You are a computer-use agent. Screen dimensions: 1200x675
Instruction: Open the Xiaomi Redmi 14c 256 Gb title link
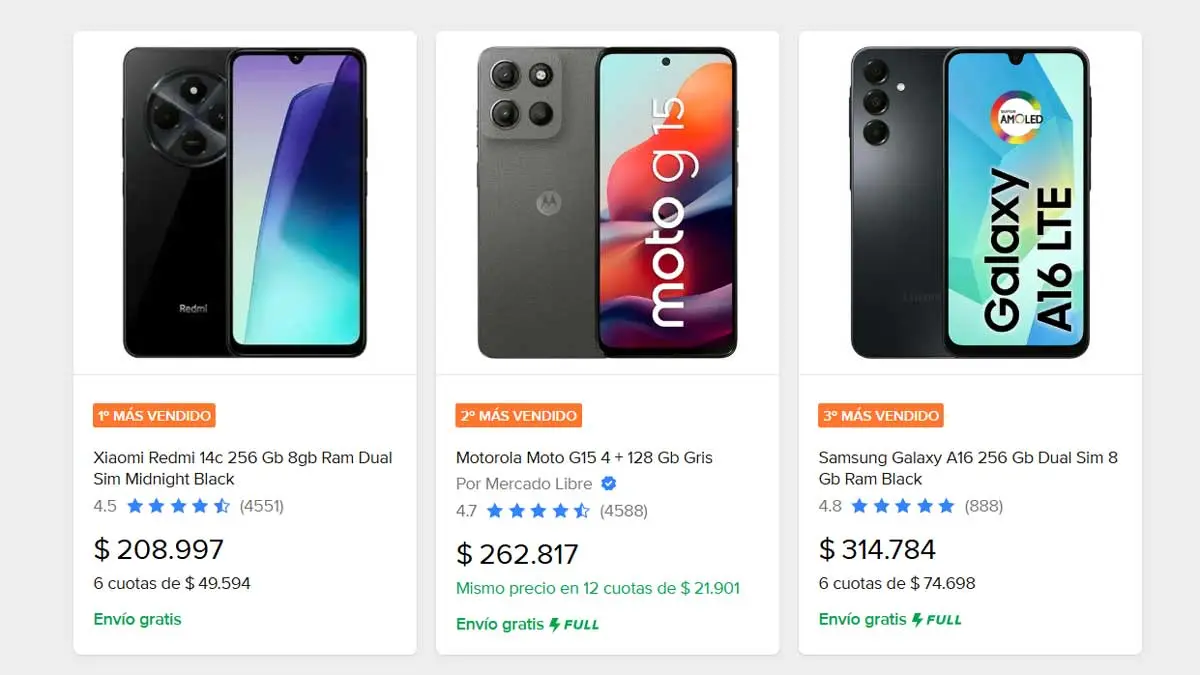(243, 468)
